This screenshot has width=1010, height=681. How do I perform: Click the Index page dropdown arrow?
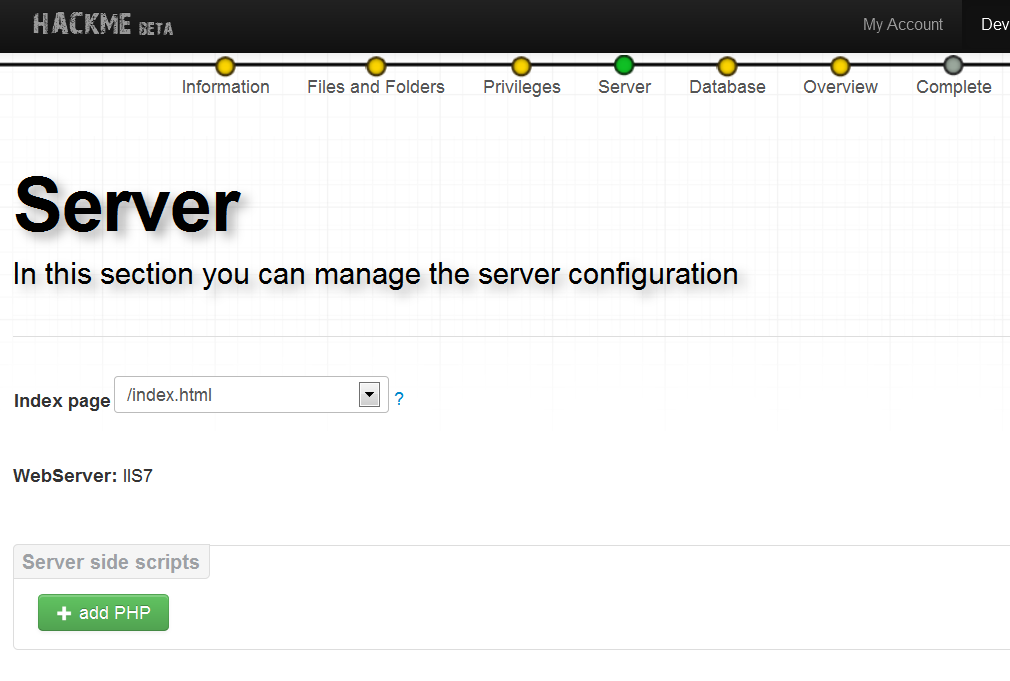pyautogui.click(x=369, y=394)
